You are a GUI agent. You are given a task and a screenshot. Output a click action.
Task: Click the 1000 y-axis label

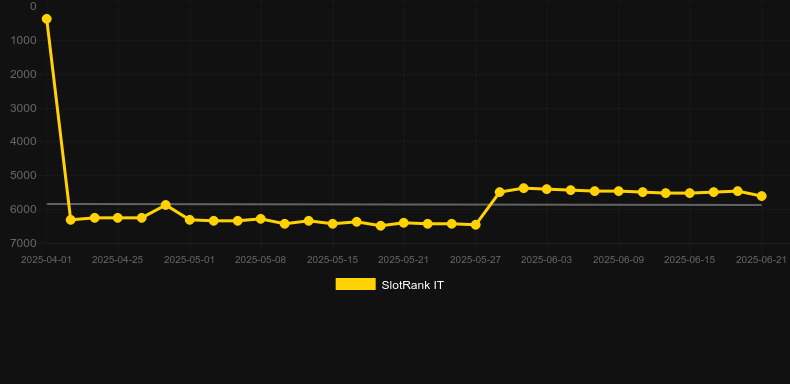23,40
